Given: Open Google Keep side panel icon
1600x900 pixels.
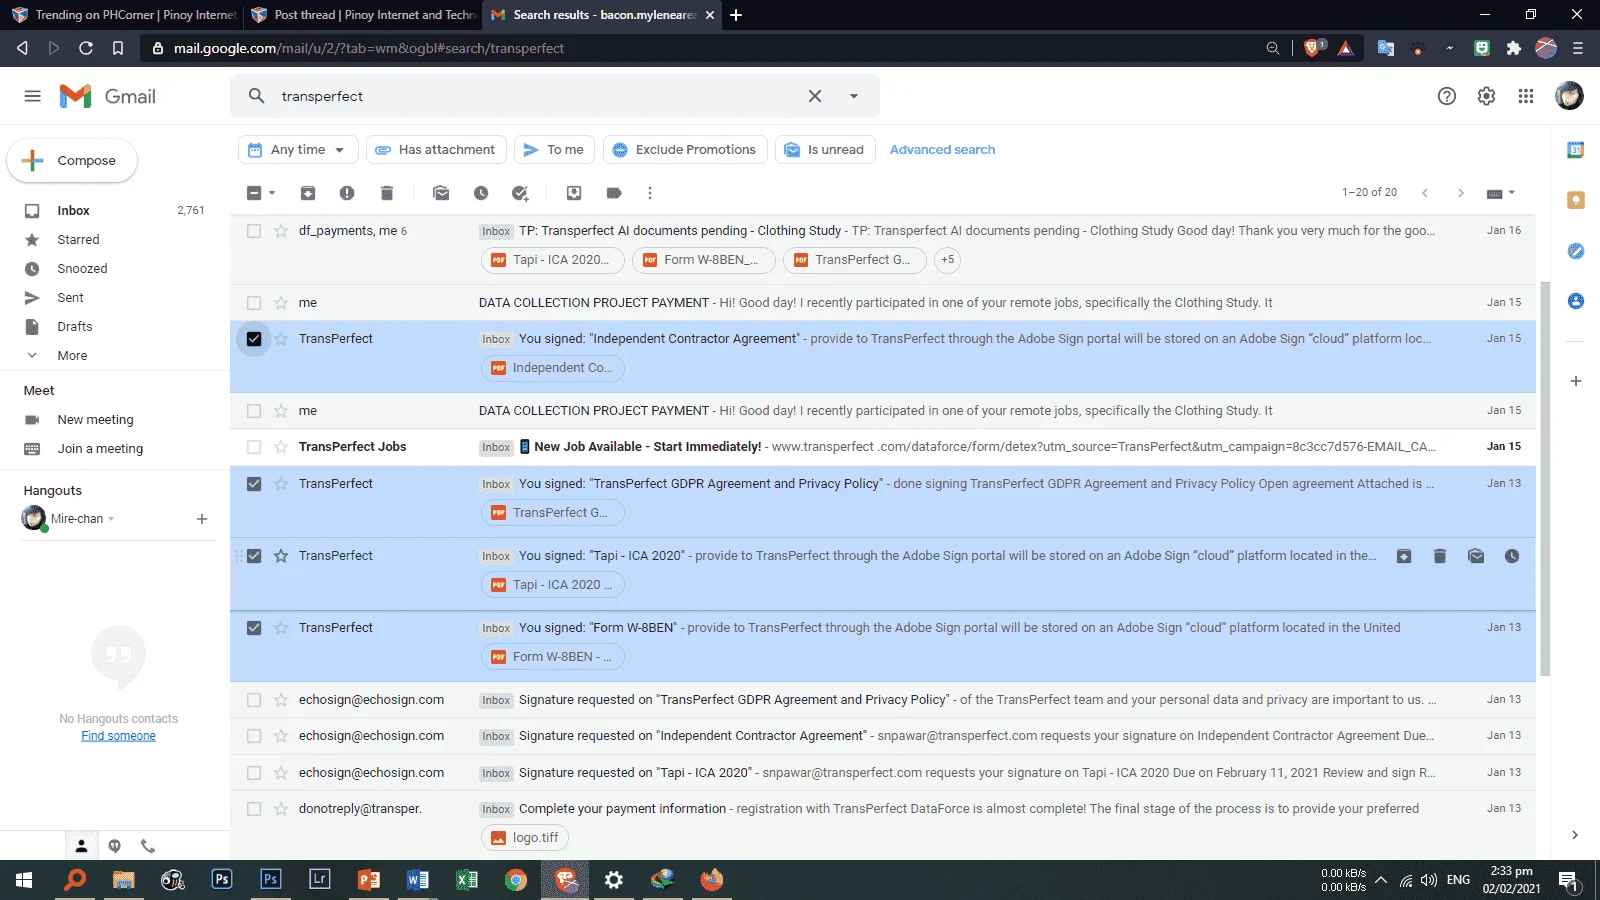Looking at the screenshot, I should [x=1576, y=200].
